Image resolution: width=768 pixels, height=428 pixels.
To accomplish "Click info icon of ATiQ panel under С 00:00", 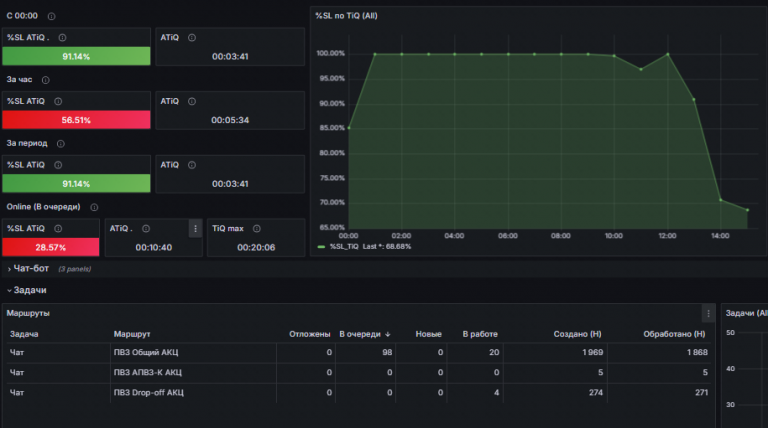I will 192,38.
